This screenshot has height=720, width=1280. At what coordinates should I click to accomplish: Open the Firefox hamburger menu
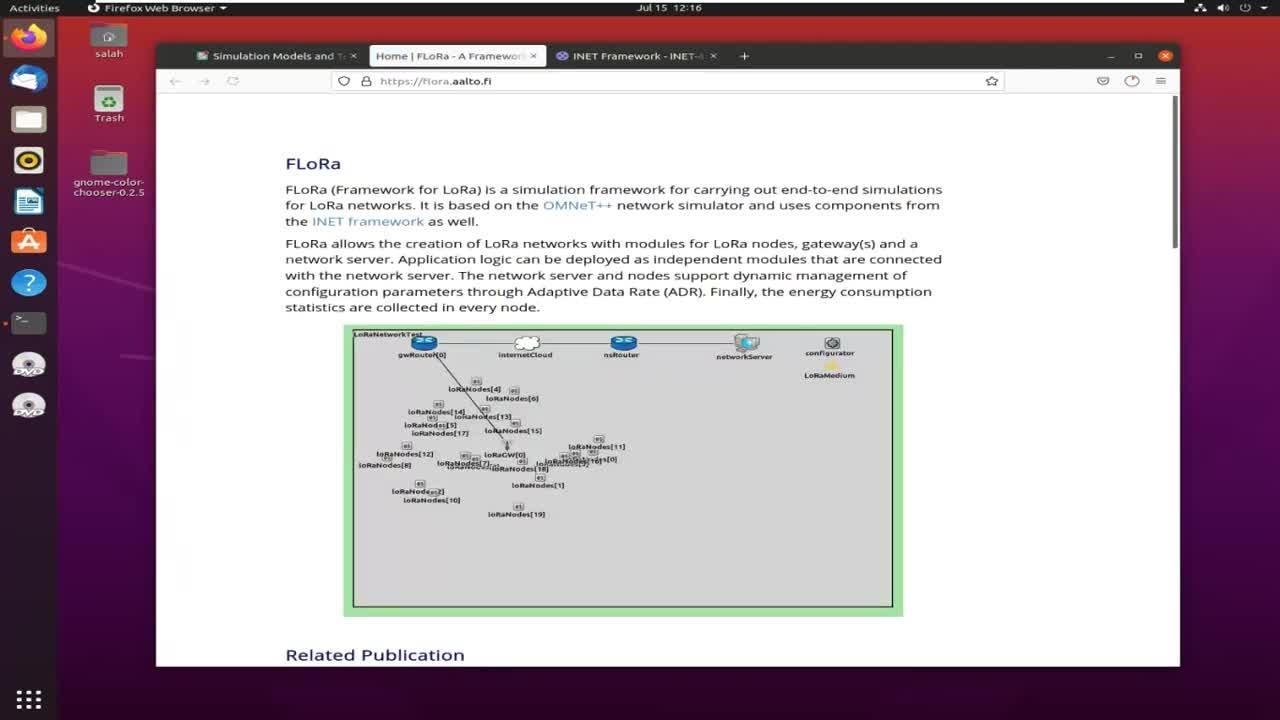(1160, 81)
